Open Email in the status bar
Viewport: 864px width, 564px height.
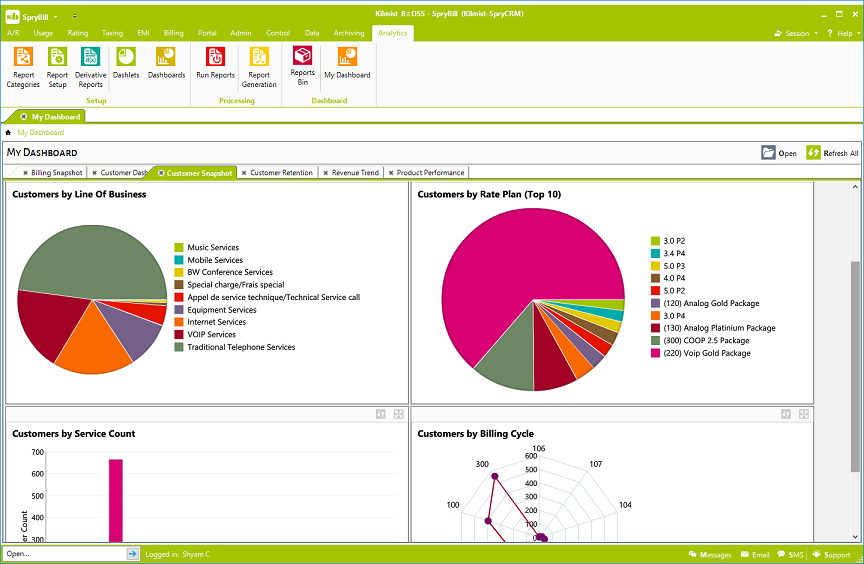pos(755,554)
